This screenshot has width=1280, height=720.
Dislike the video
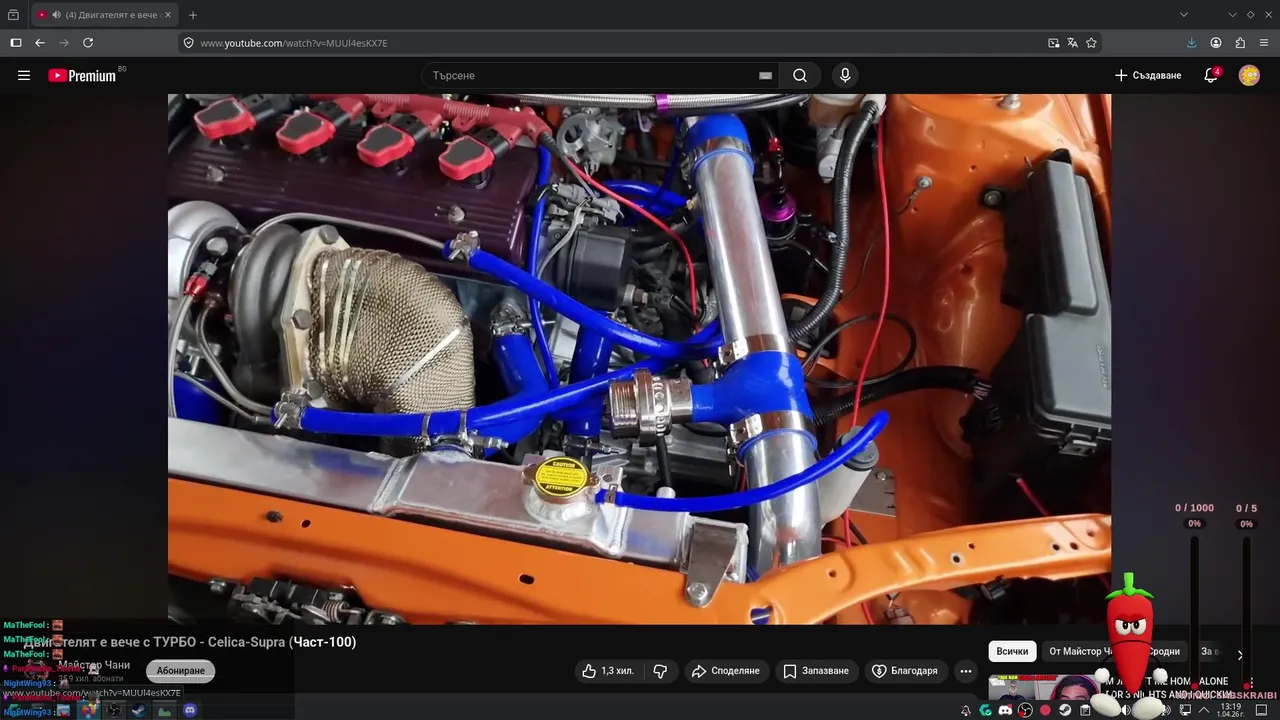point(660,671)
